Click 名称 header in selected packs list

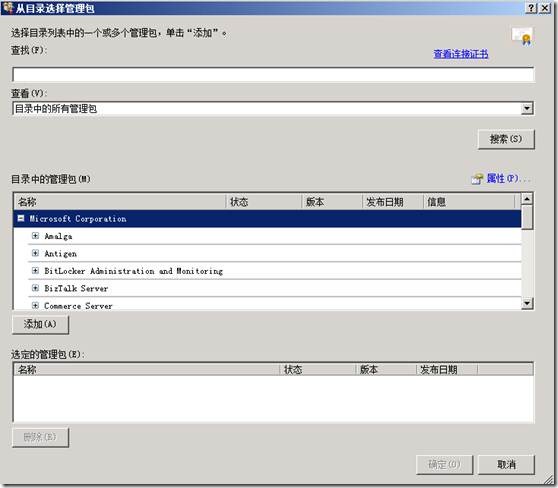tap(146, 369)
